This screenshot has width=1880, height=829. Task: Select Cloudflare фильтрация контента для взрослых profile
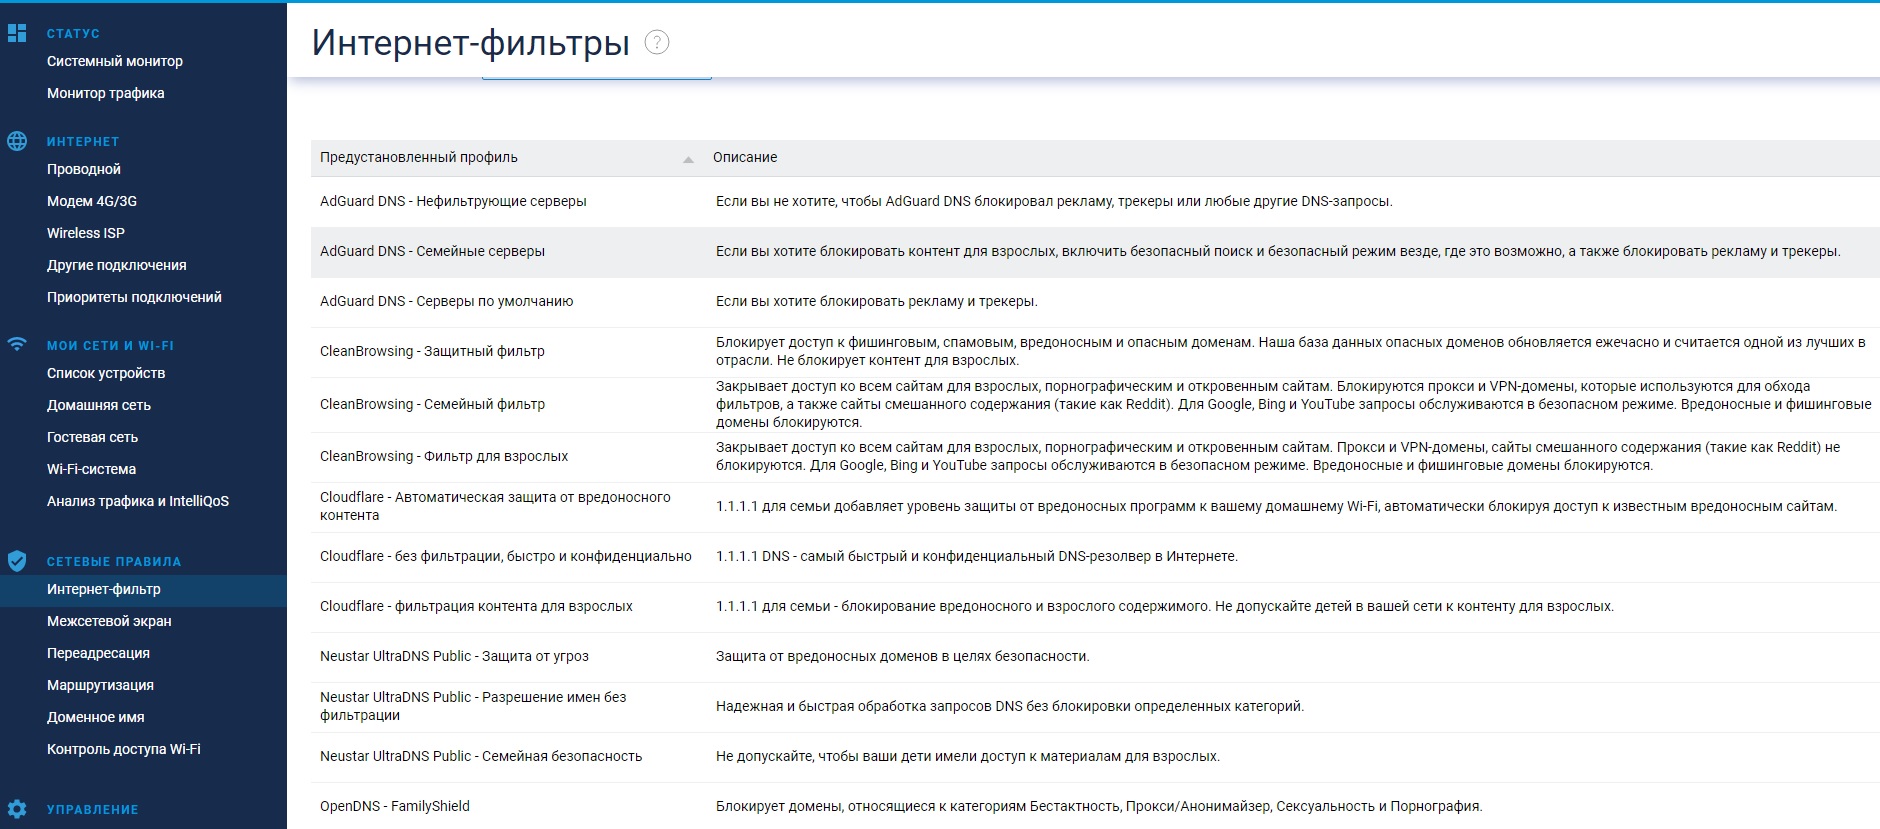(476, 607)
